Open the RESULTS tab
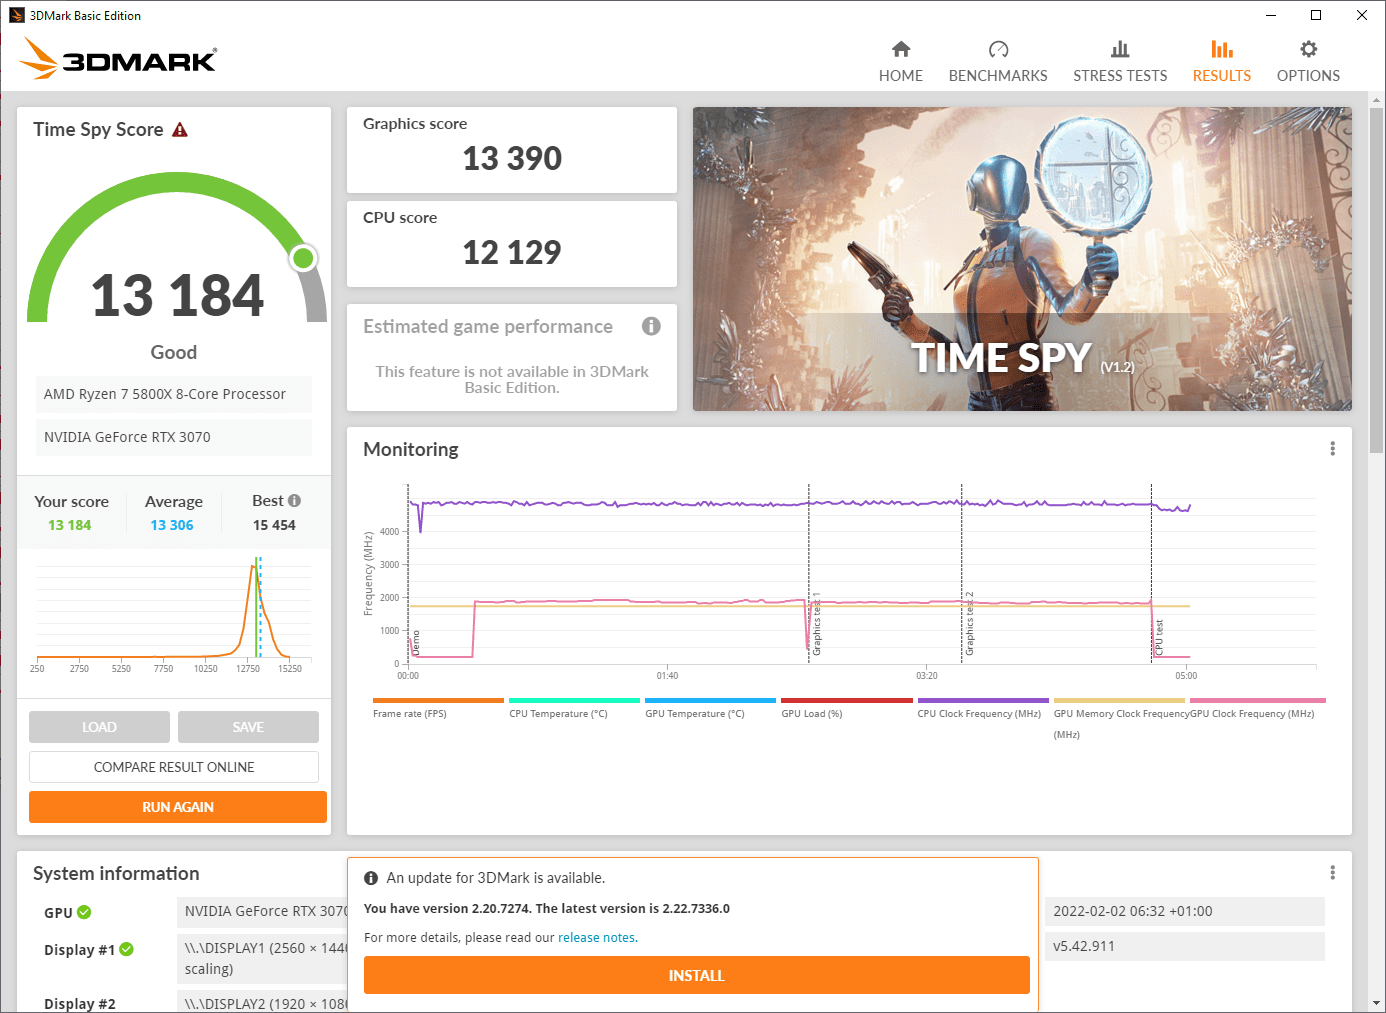The image size is (1386, 1013). [x=1221, y=62]
